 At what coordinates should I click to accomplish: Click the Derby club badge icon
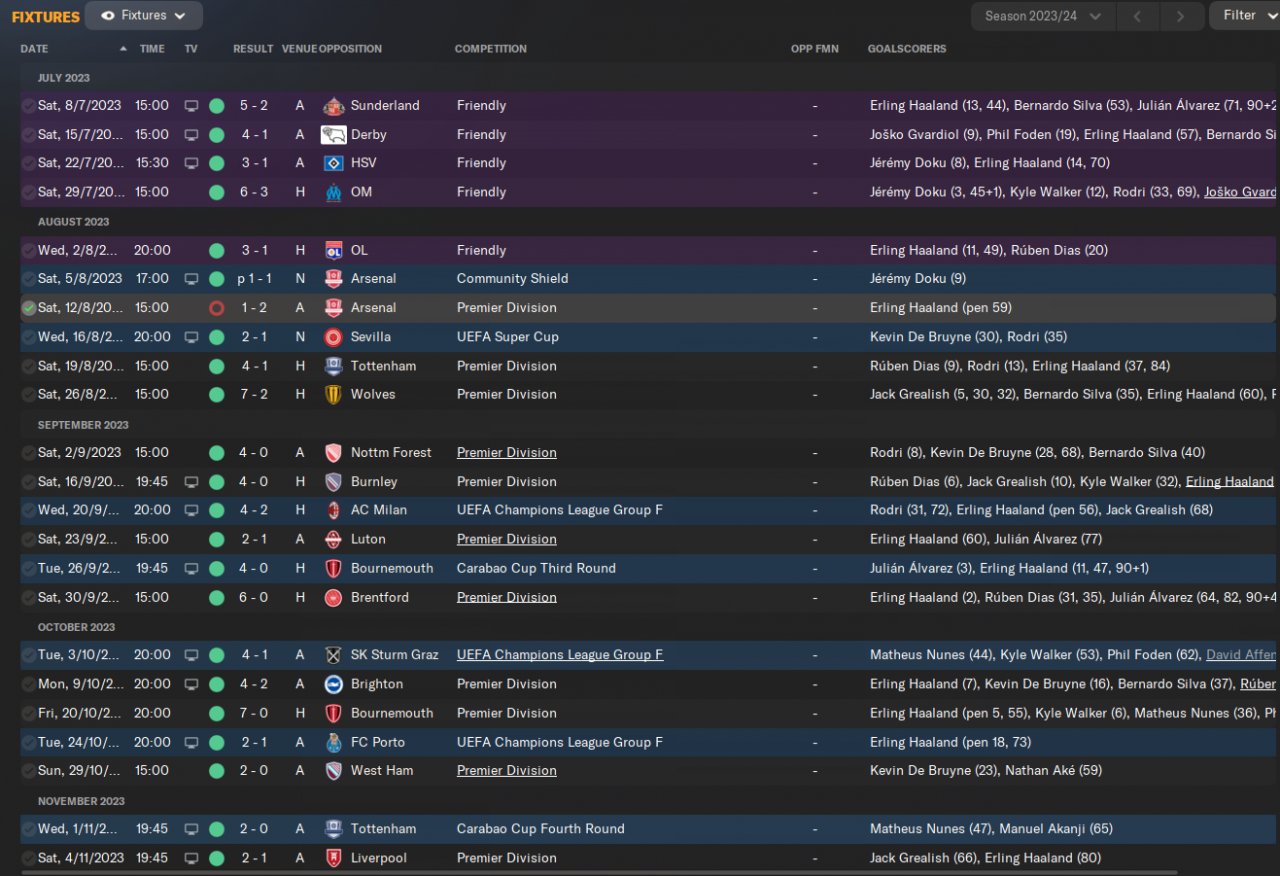pyautogui.click(x=333, y=134)
